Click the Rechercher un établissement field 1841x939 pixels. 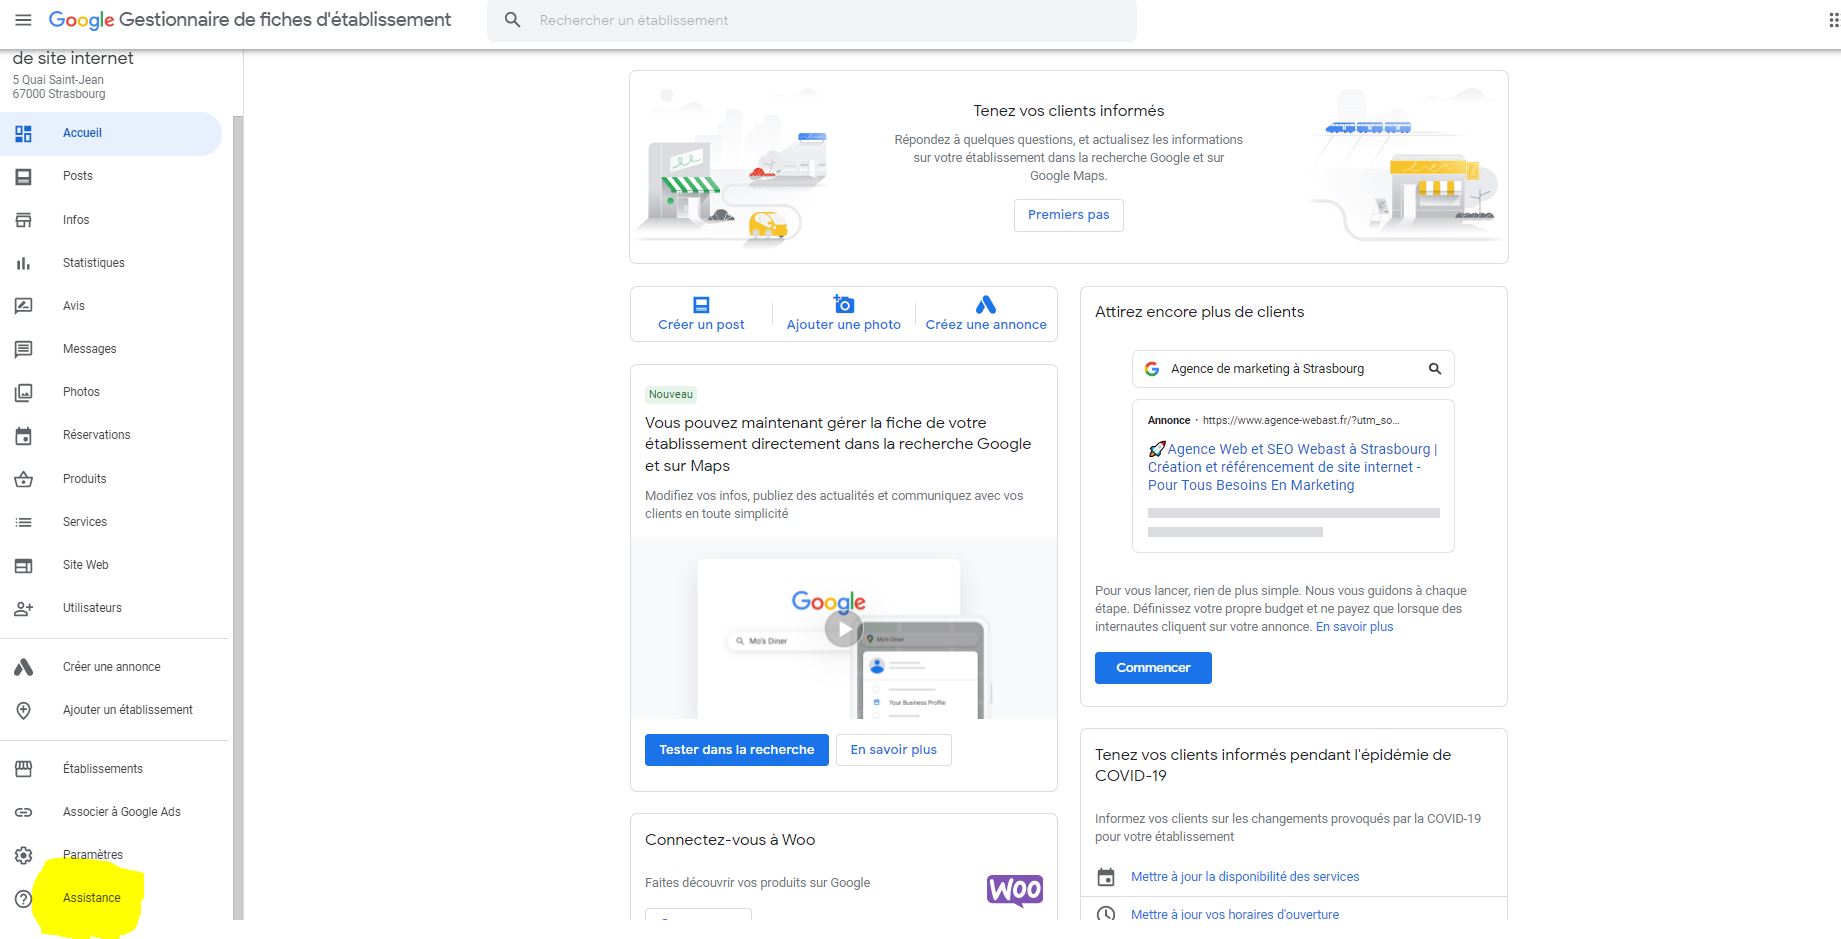(812, 20)
